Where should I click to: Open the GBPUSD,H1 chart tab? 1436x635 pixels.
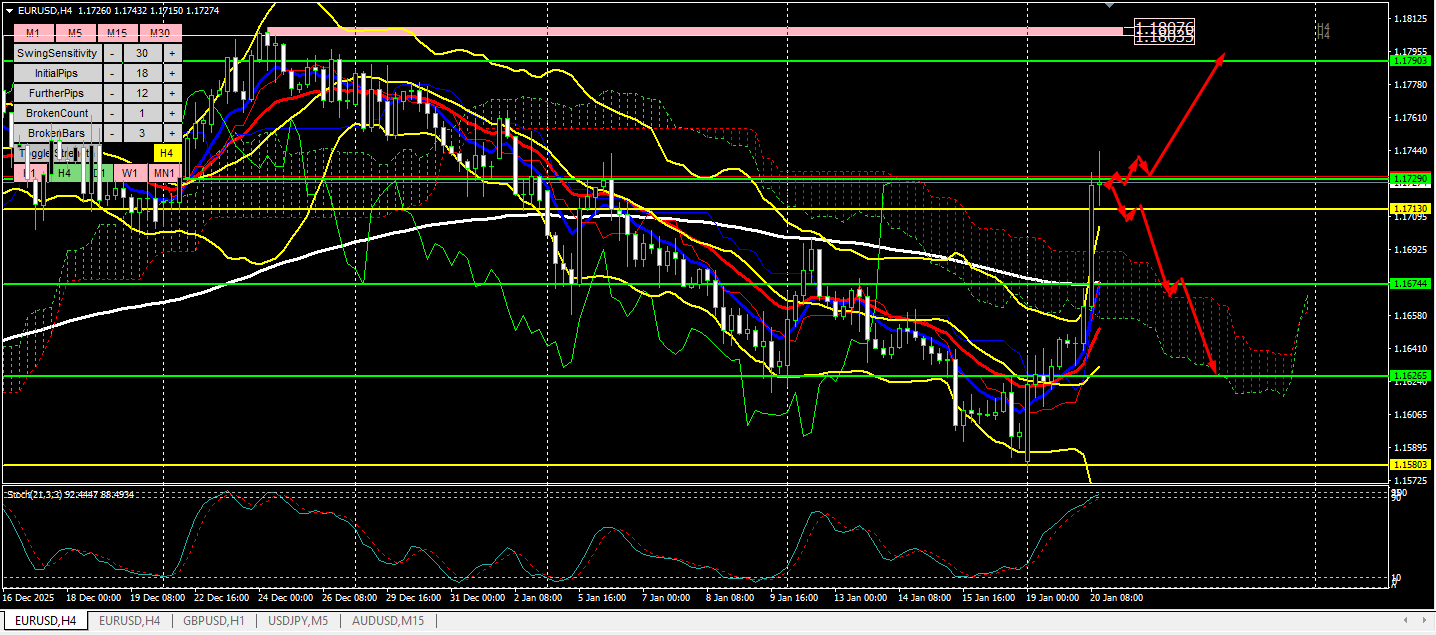click(x=214, y=621)
